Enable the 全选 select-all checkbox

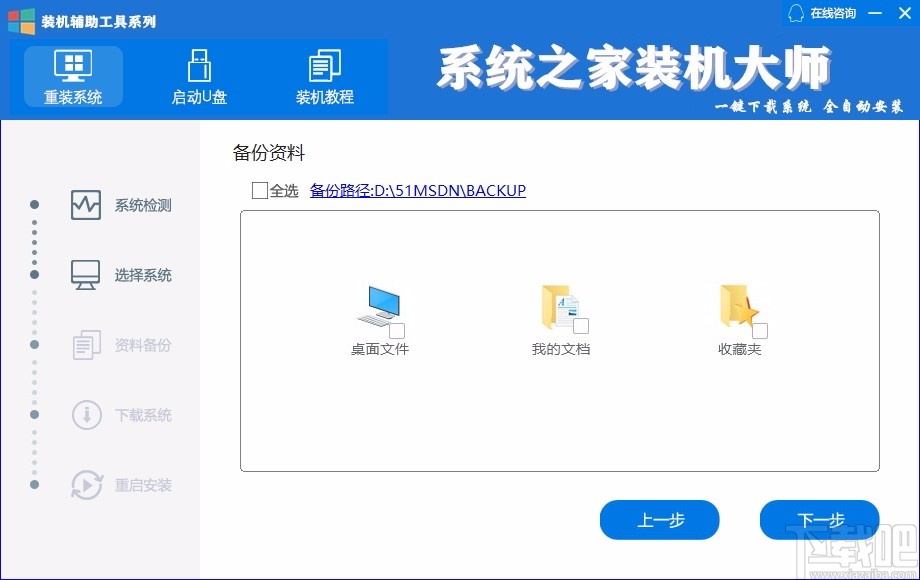pyautogui.click(x=259, y=190)
